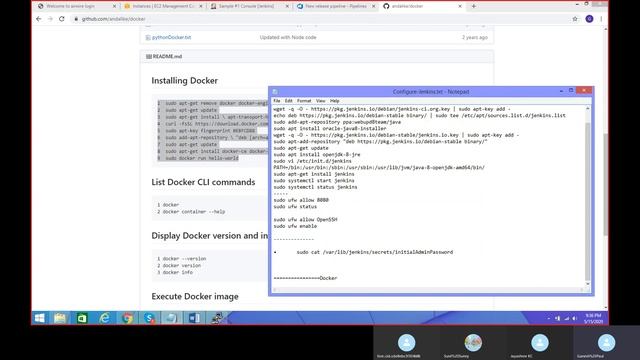Close the andalike/docker tab
640x360 pixels.
tap(460, 6)
